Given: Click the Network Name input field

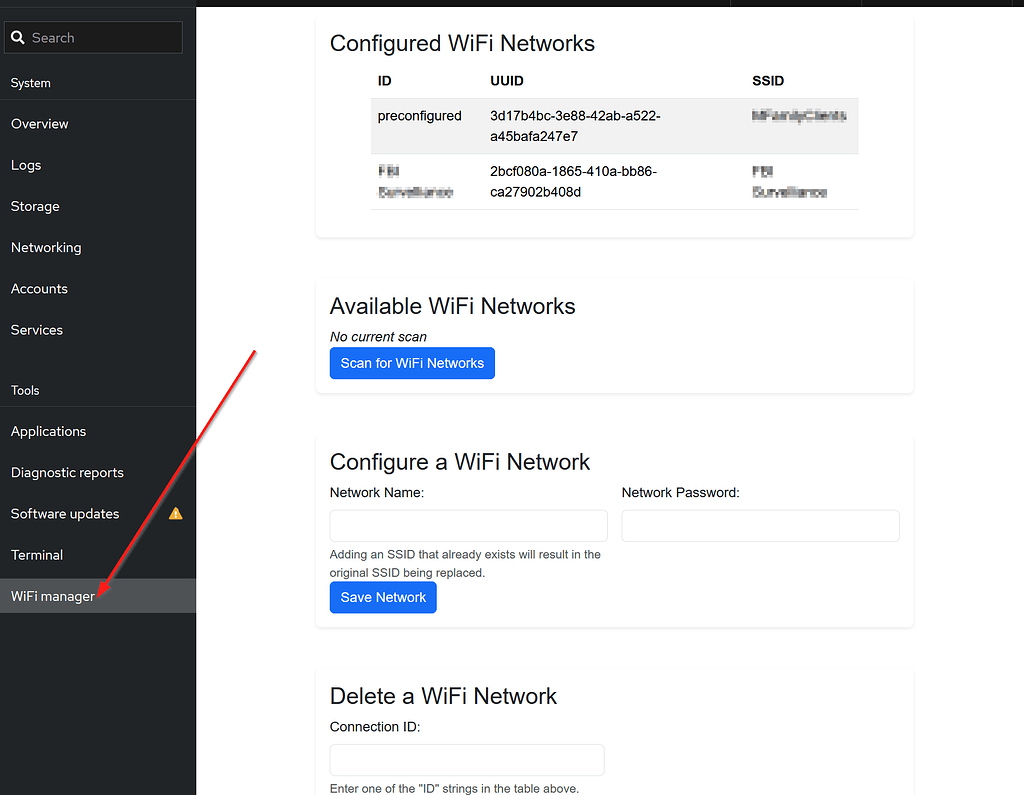Looking at the screenshot, I should point(468,525).
